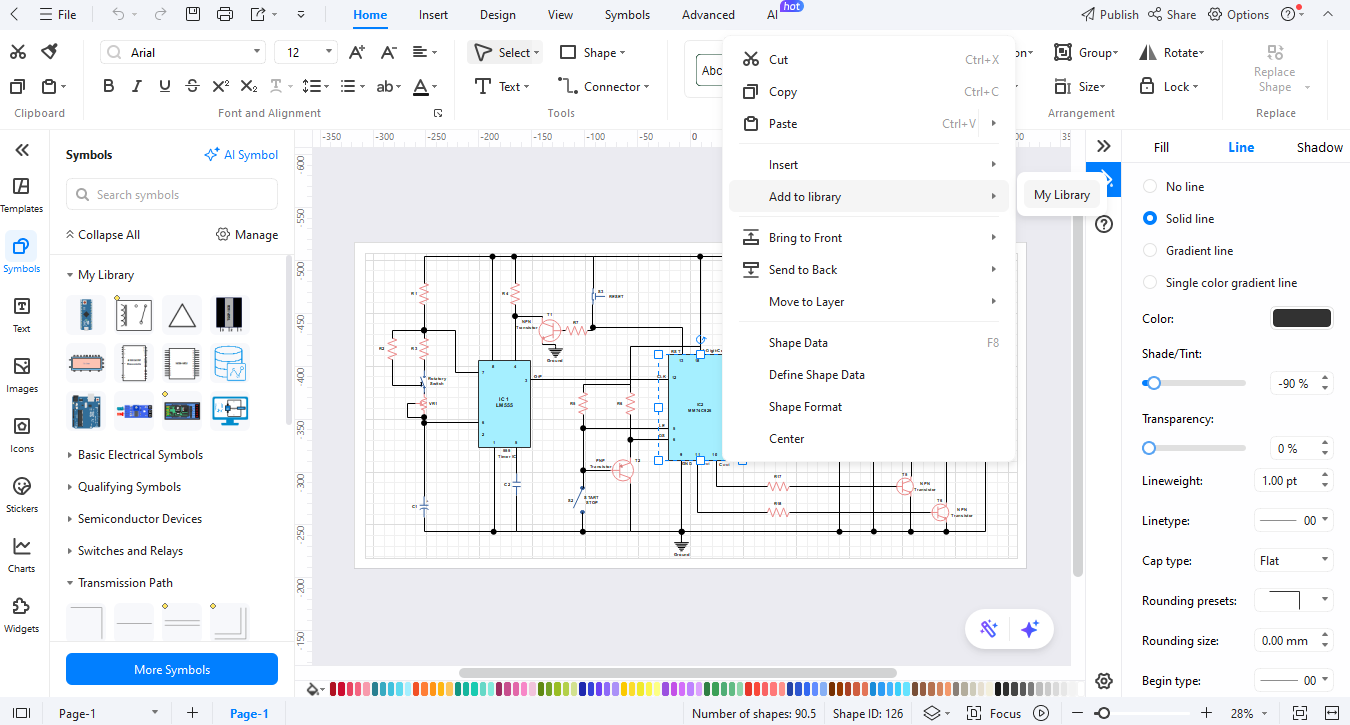Toggle Focus mode in status bar
Image resolution: width=1350 pixels, height=725 pixels.
point(994,713)
